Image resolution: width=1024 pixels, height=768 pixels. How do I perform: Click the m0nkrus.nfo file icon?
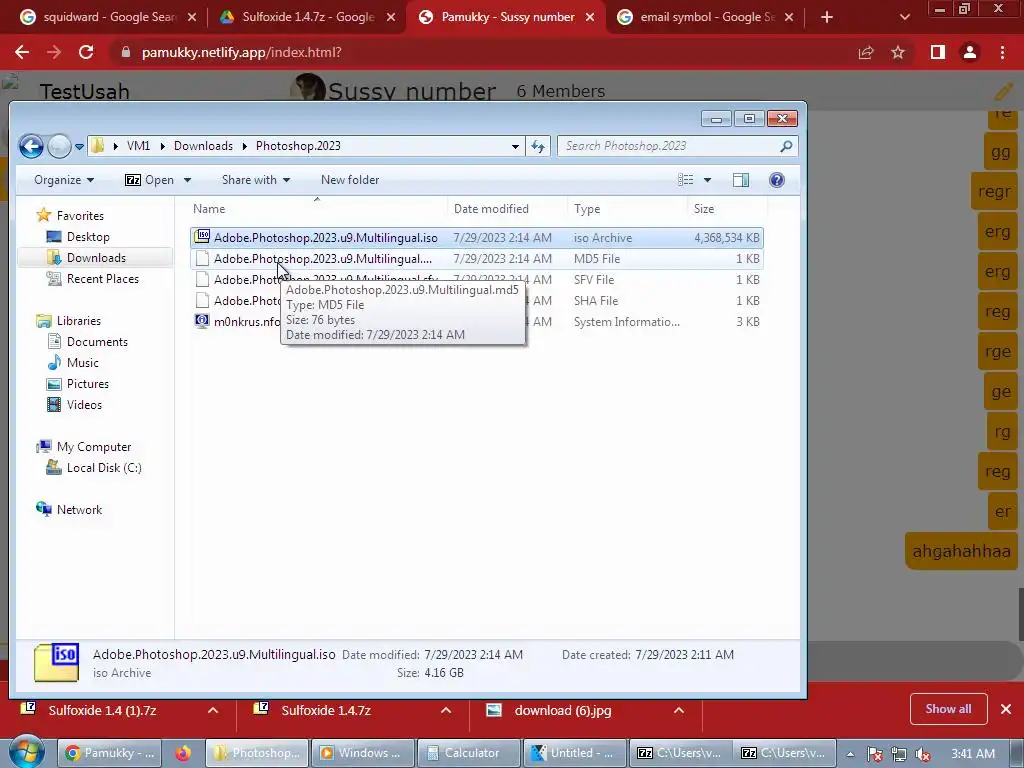tap(202, 321)
